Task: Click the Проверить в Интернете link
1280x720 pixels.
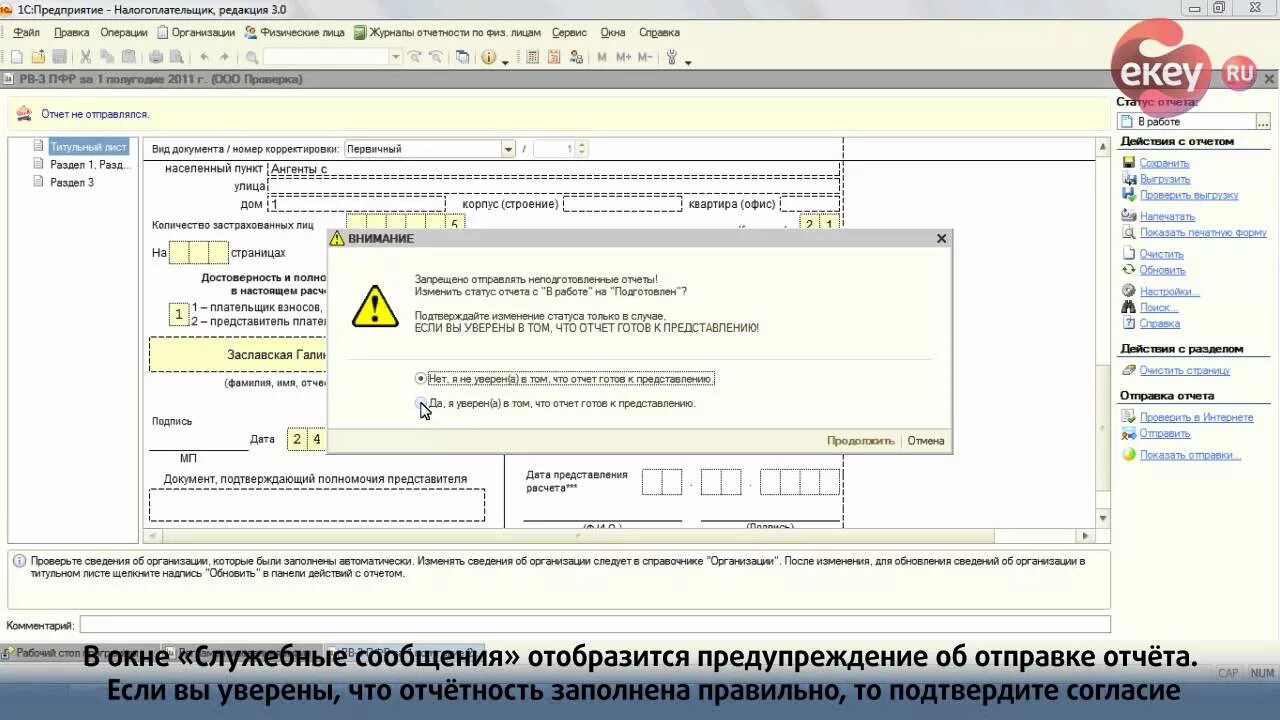Action: point(1196,417)
